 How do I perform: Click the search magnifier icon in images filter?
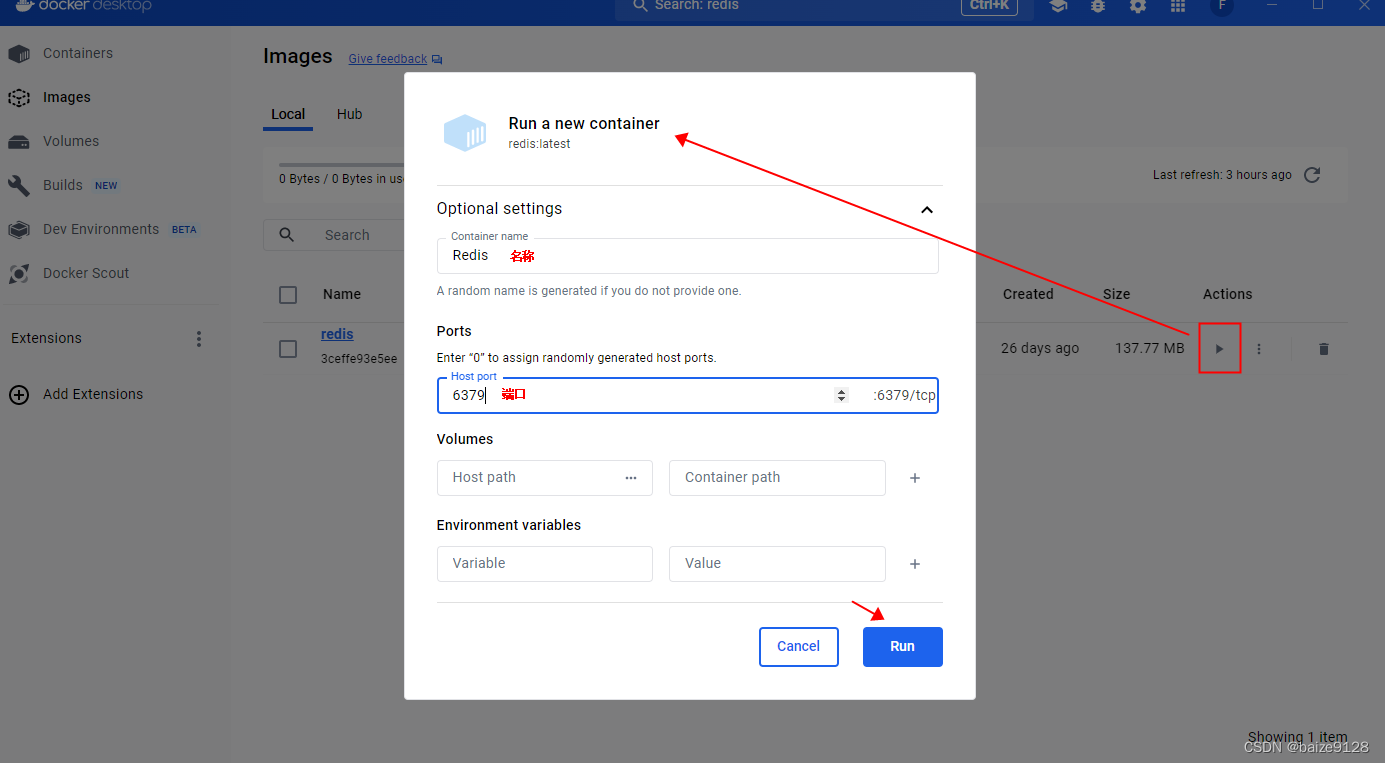[x=287, y=235]
